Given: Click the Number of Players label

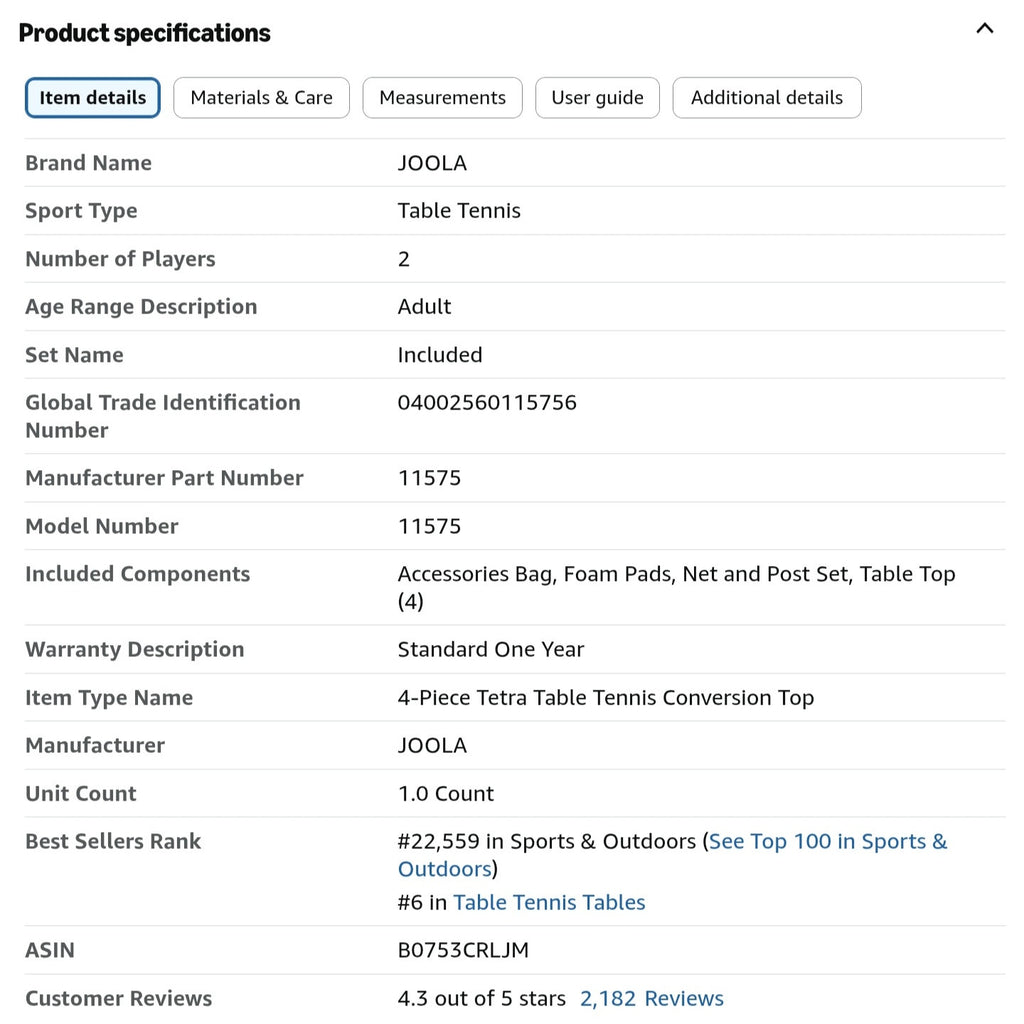Looking at the screenshot, I should (x=120, y=259).
